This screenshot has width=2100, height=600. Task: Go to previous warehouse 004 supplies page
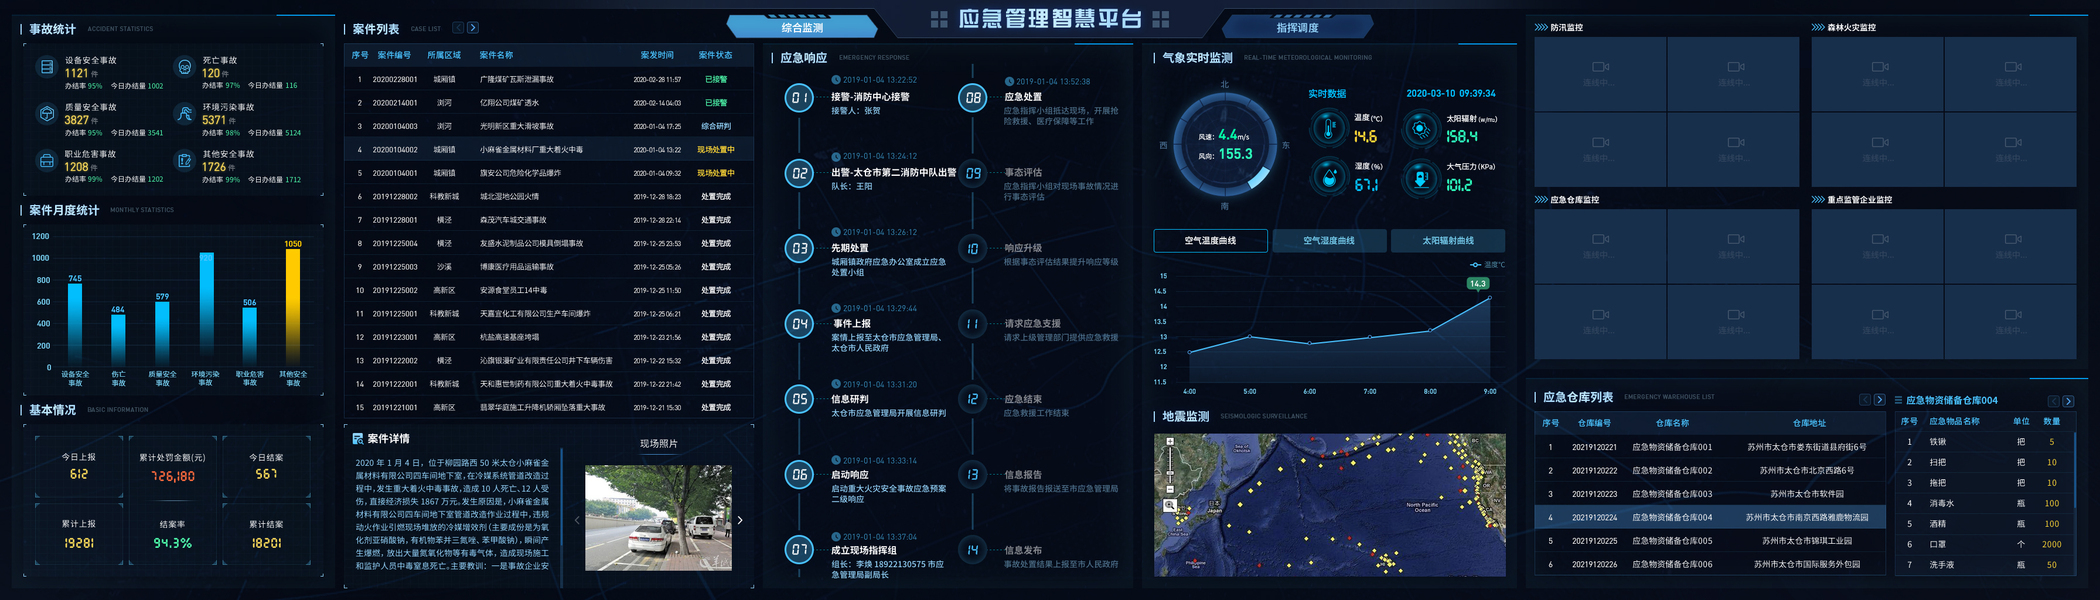pyautogui.click(x=2053, y=401)
